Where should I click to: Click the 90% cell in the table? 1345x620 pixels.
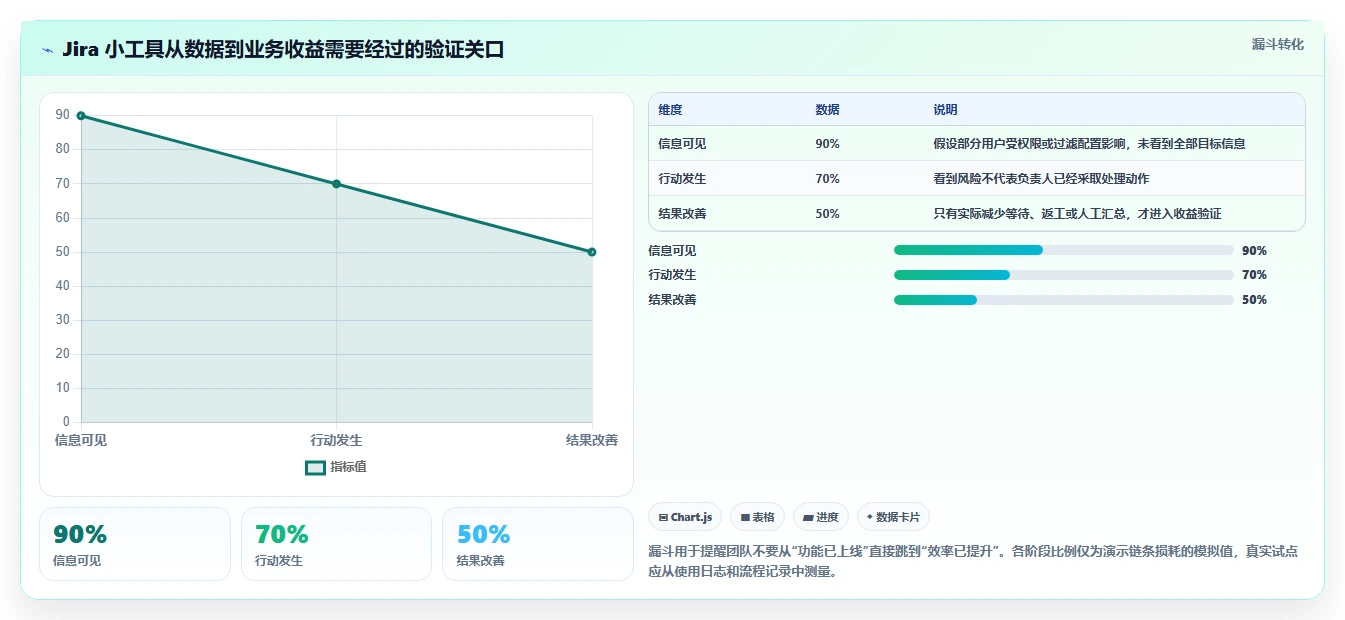[x=827, y=144]
